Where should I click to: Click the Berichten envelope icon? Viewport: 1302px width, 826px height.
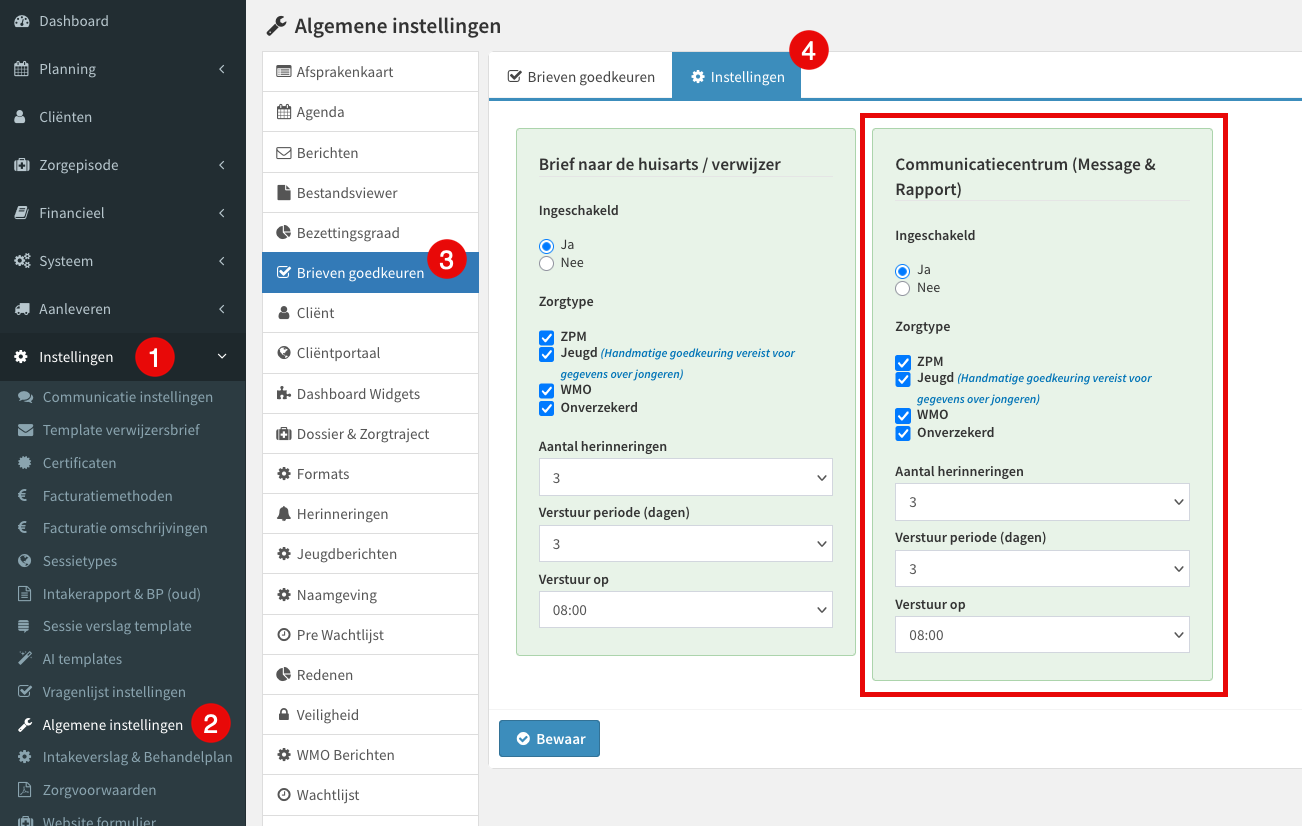pyautogui.click(x=284, y=153)
